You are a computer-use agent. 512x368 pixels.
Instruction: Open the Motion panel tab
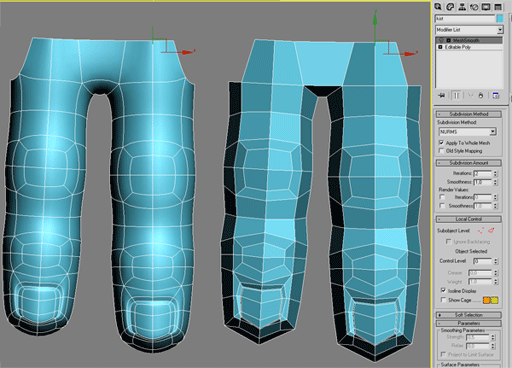click(474, 7)
